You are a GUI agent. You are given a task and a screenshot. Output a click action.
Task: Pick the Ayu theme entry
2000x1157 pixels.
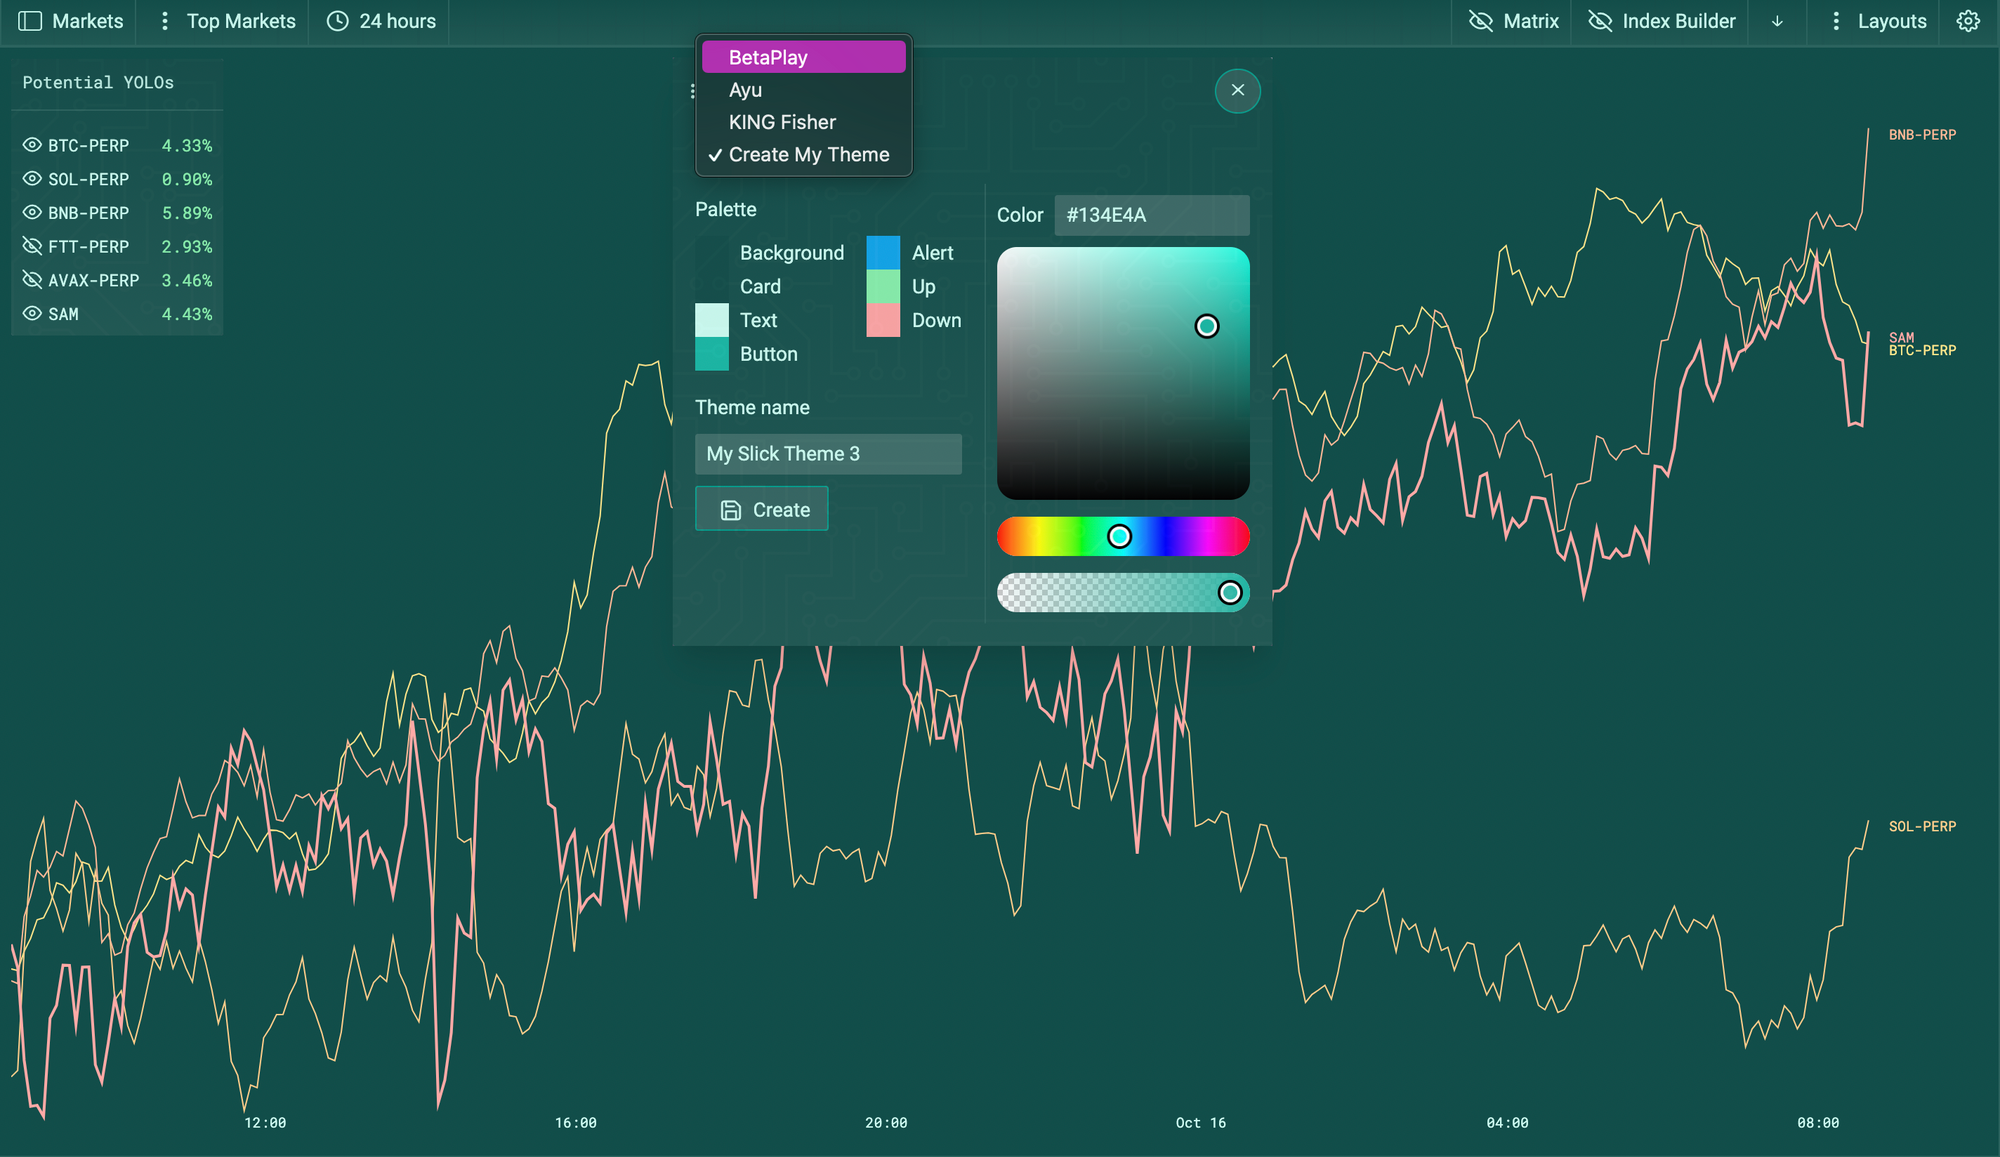(x=745, y=90)
